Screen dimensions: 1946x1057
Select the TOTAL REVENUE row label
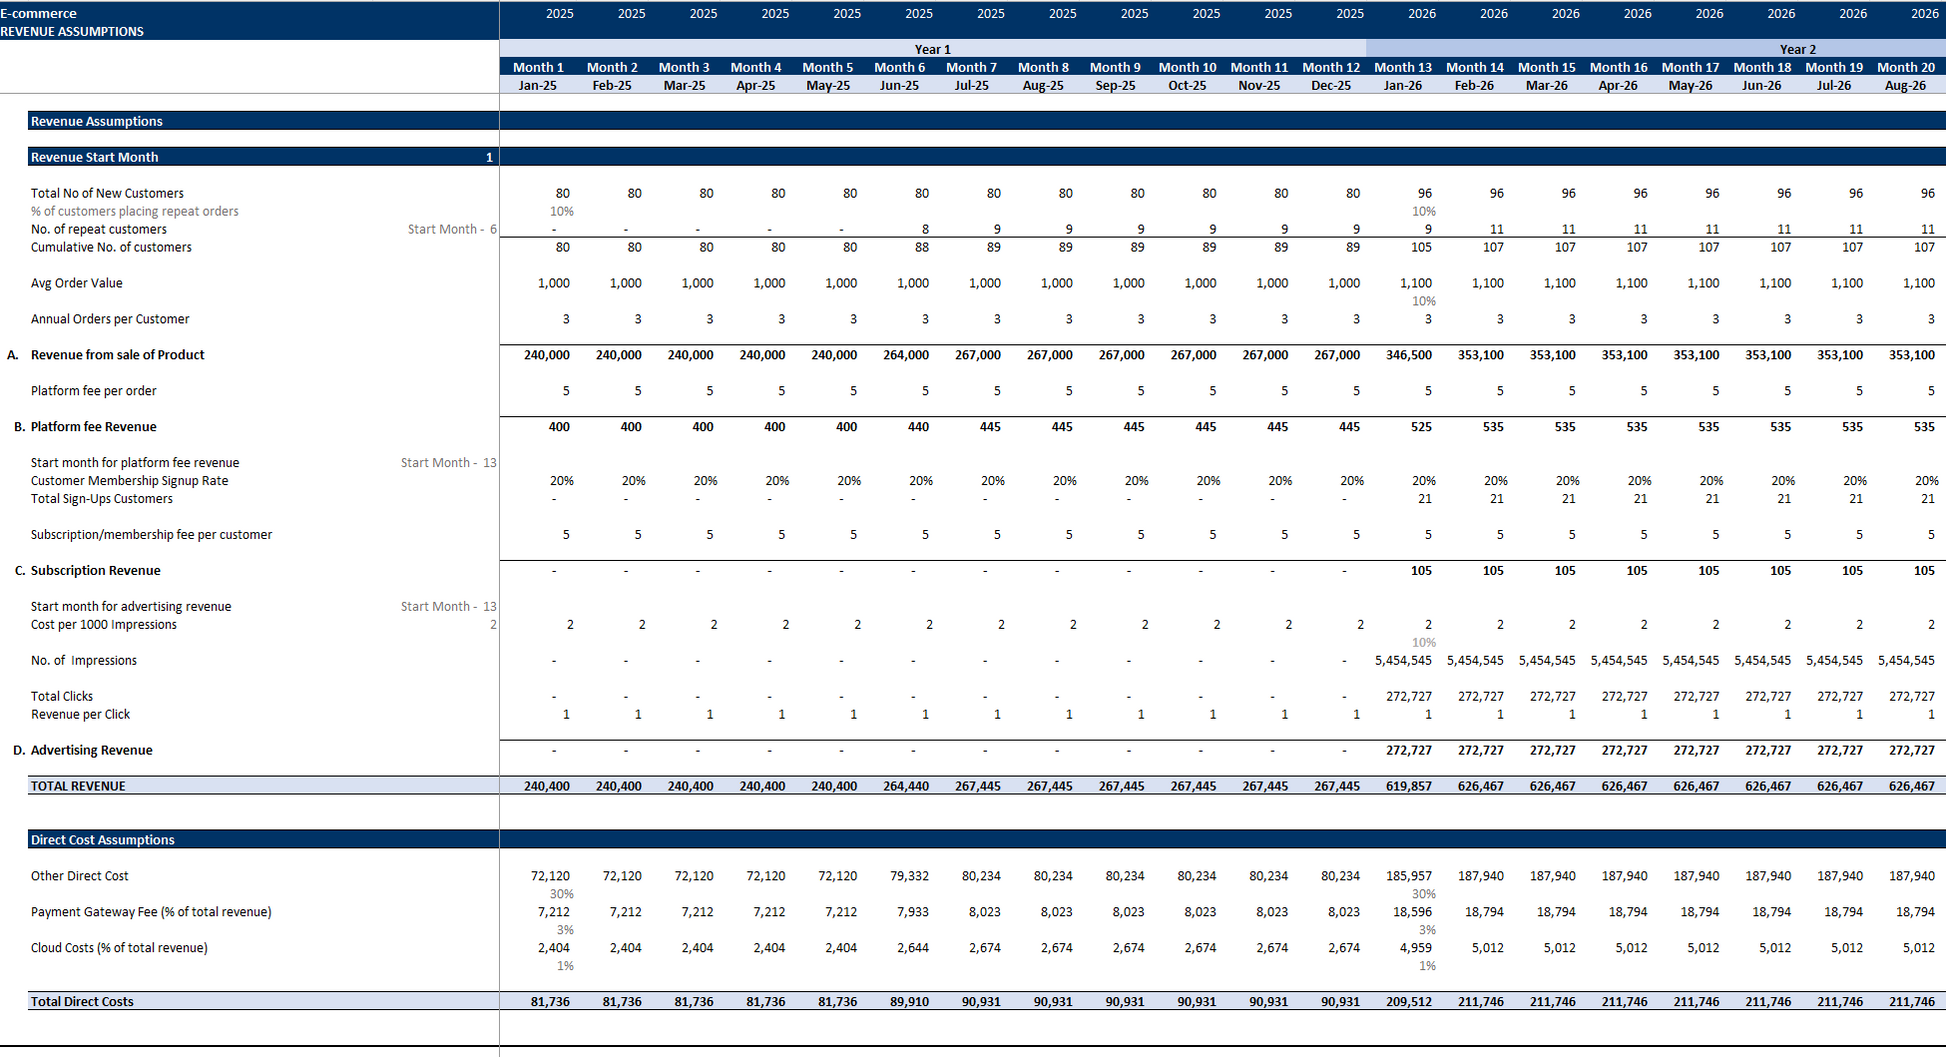pyautogui.click(x=78, y=786)
